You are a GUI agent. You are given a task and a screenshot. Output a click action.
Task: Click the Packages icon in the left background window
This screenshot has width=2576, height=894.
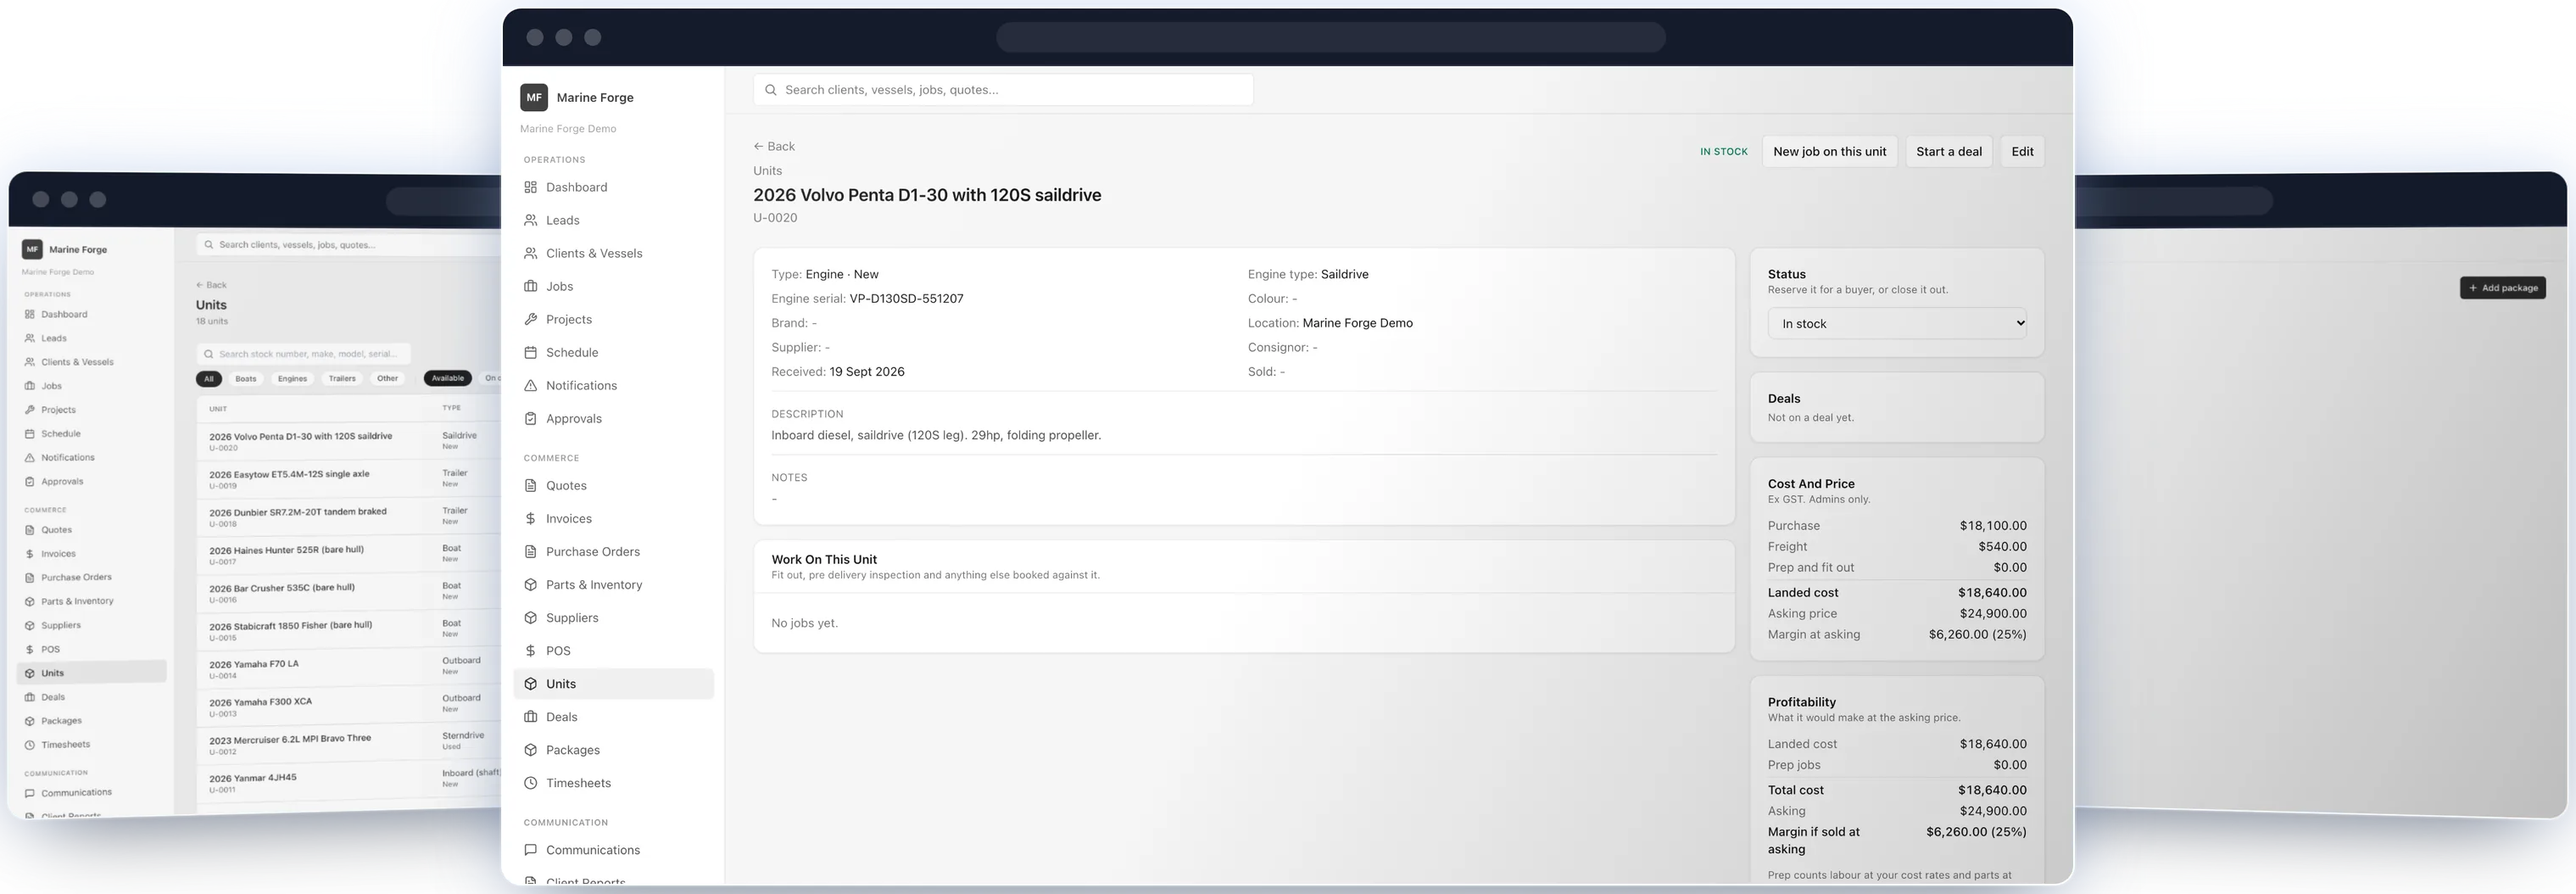click(x=30, y=721)
